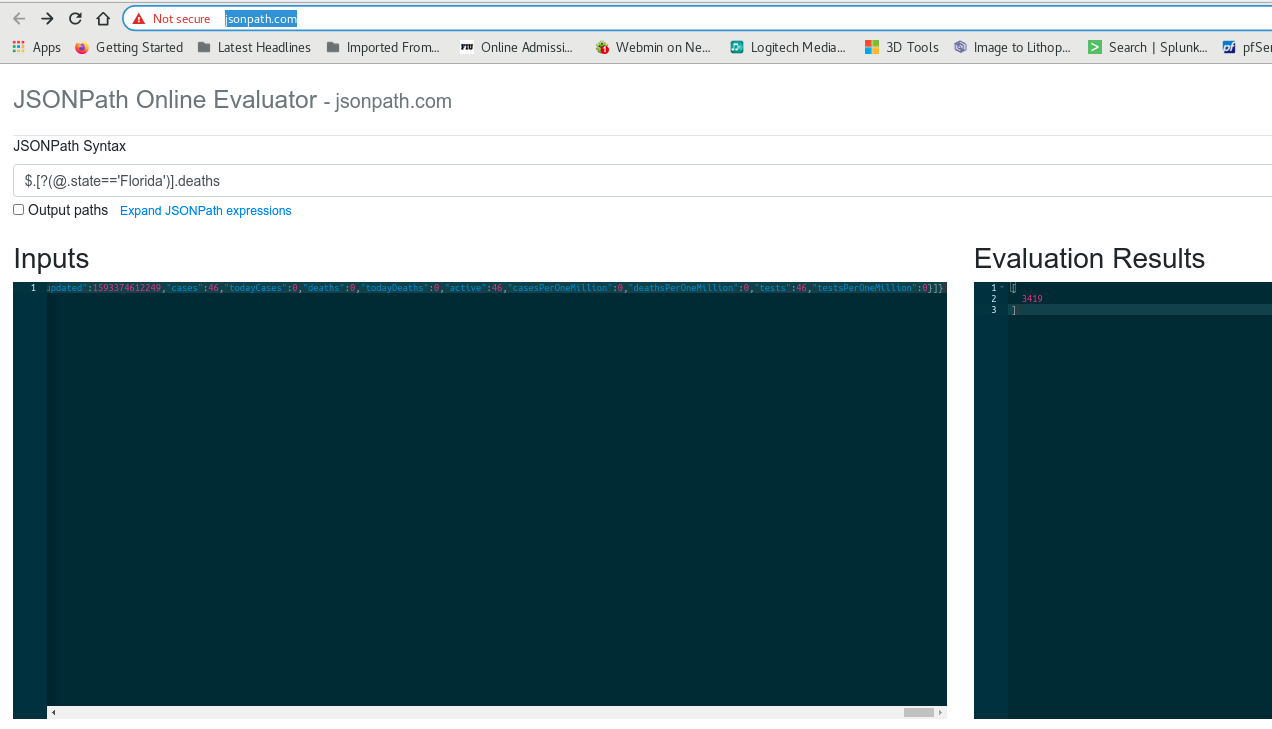
Task: Reload the current page
Action: click(x=75, y=19)
